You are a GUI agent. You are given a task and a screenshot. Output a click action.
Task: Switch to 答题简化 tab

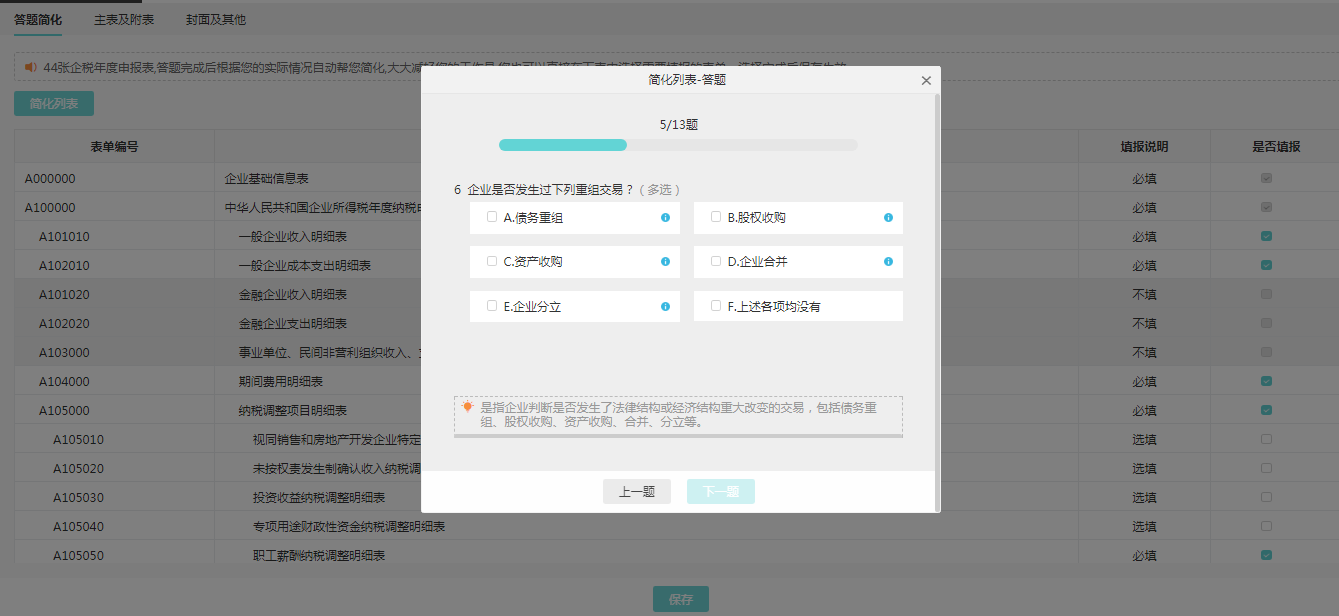[x=38, y=20]
